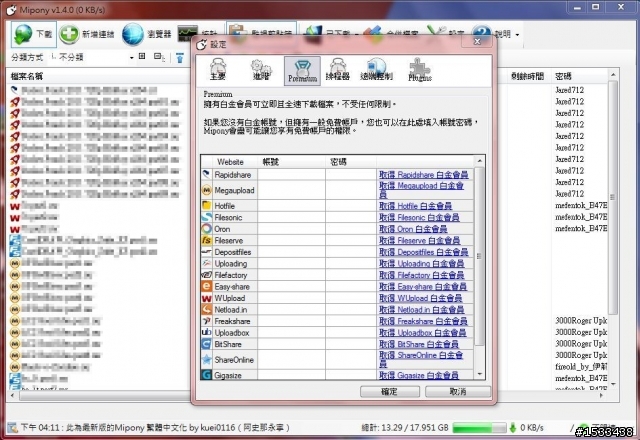Select the BitShare site icon

207,344
